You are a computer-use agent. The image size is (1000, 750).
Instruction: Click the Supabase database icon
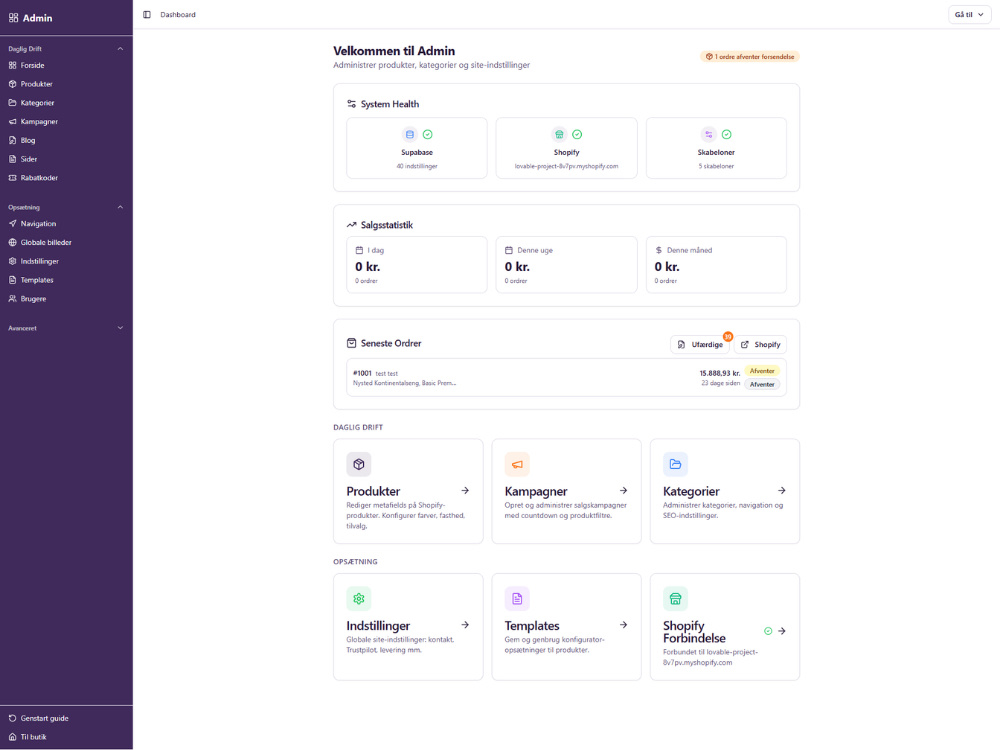click(x=409, y=135)
